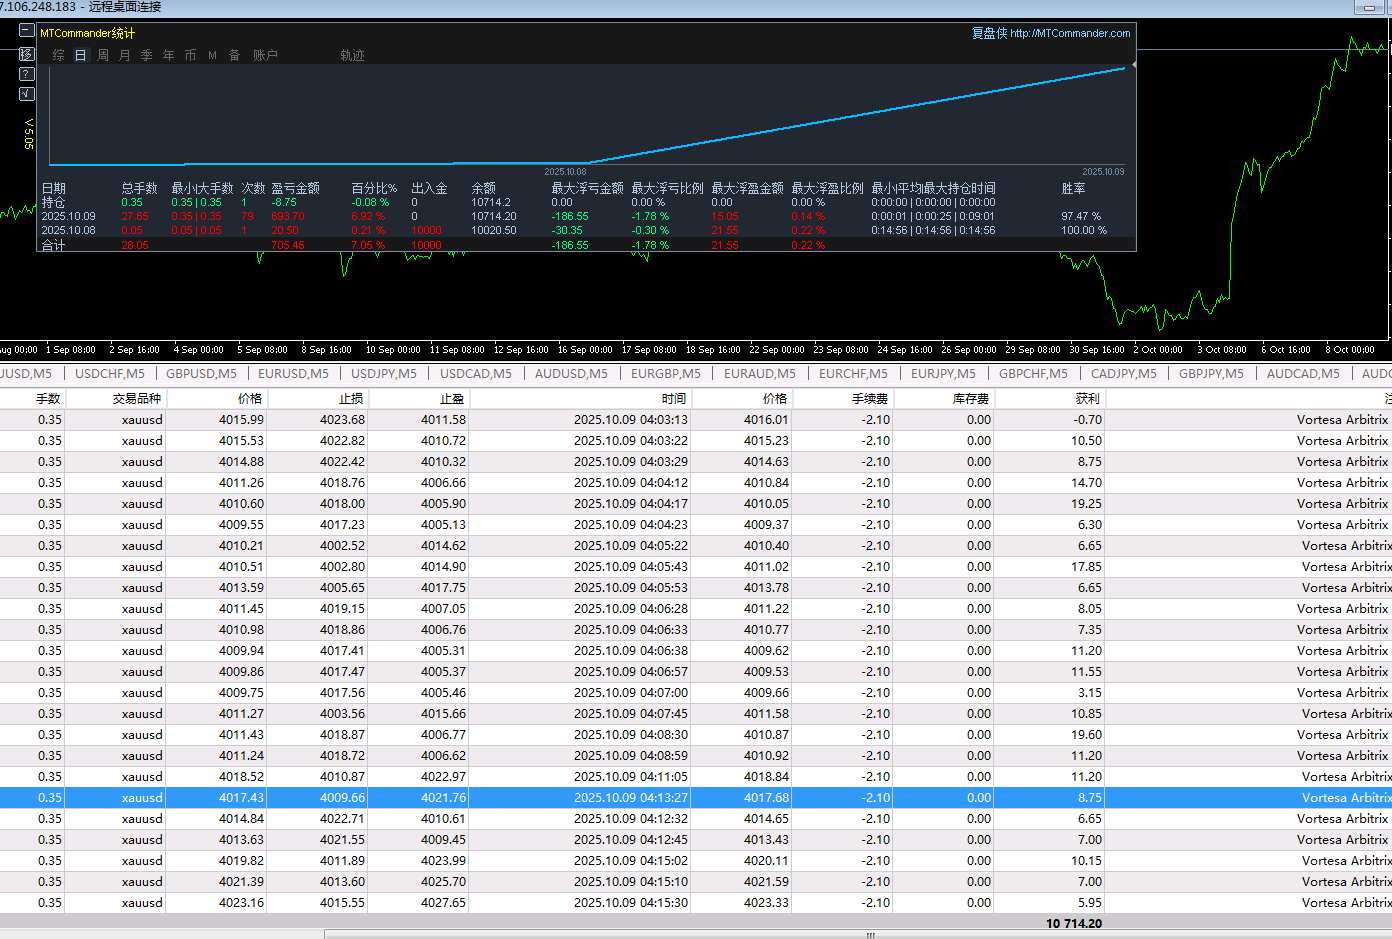Switch to the EURUSD,M5 chart tab
1392x939 pixels.
pos(293,374)
